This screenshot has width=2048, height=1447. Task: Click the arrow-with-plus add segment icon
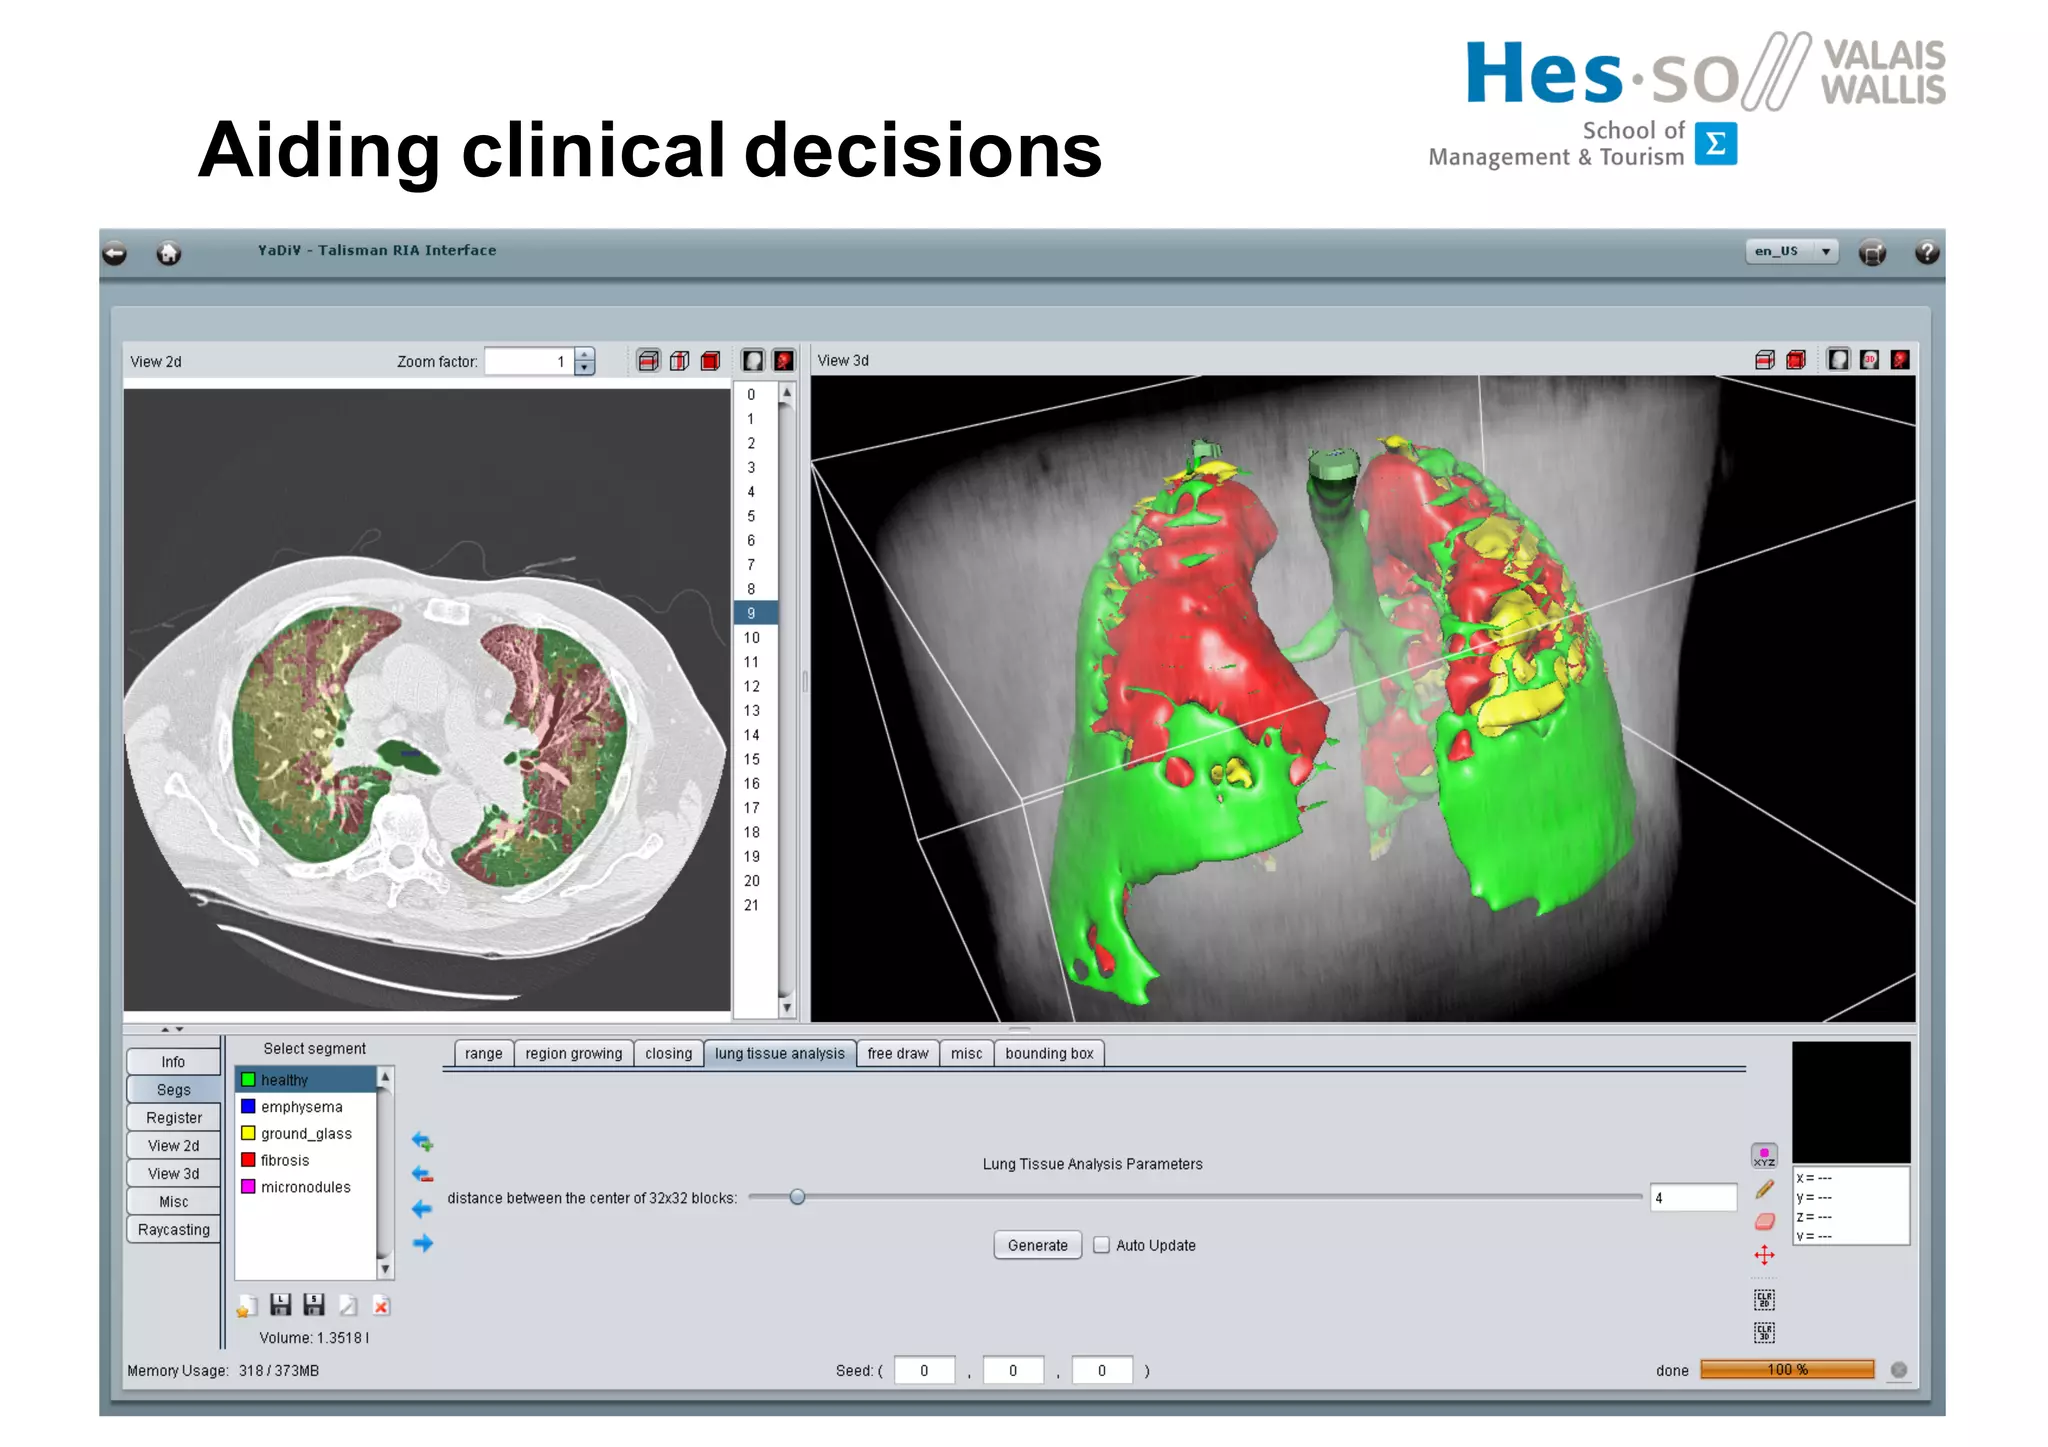pos(422,1141)
